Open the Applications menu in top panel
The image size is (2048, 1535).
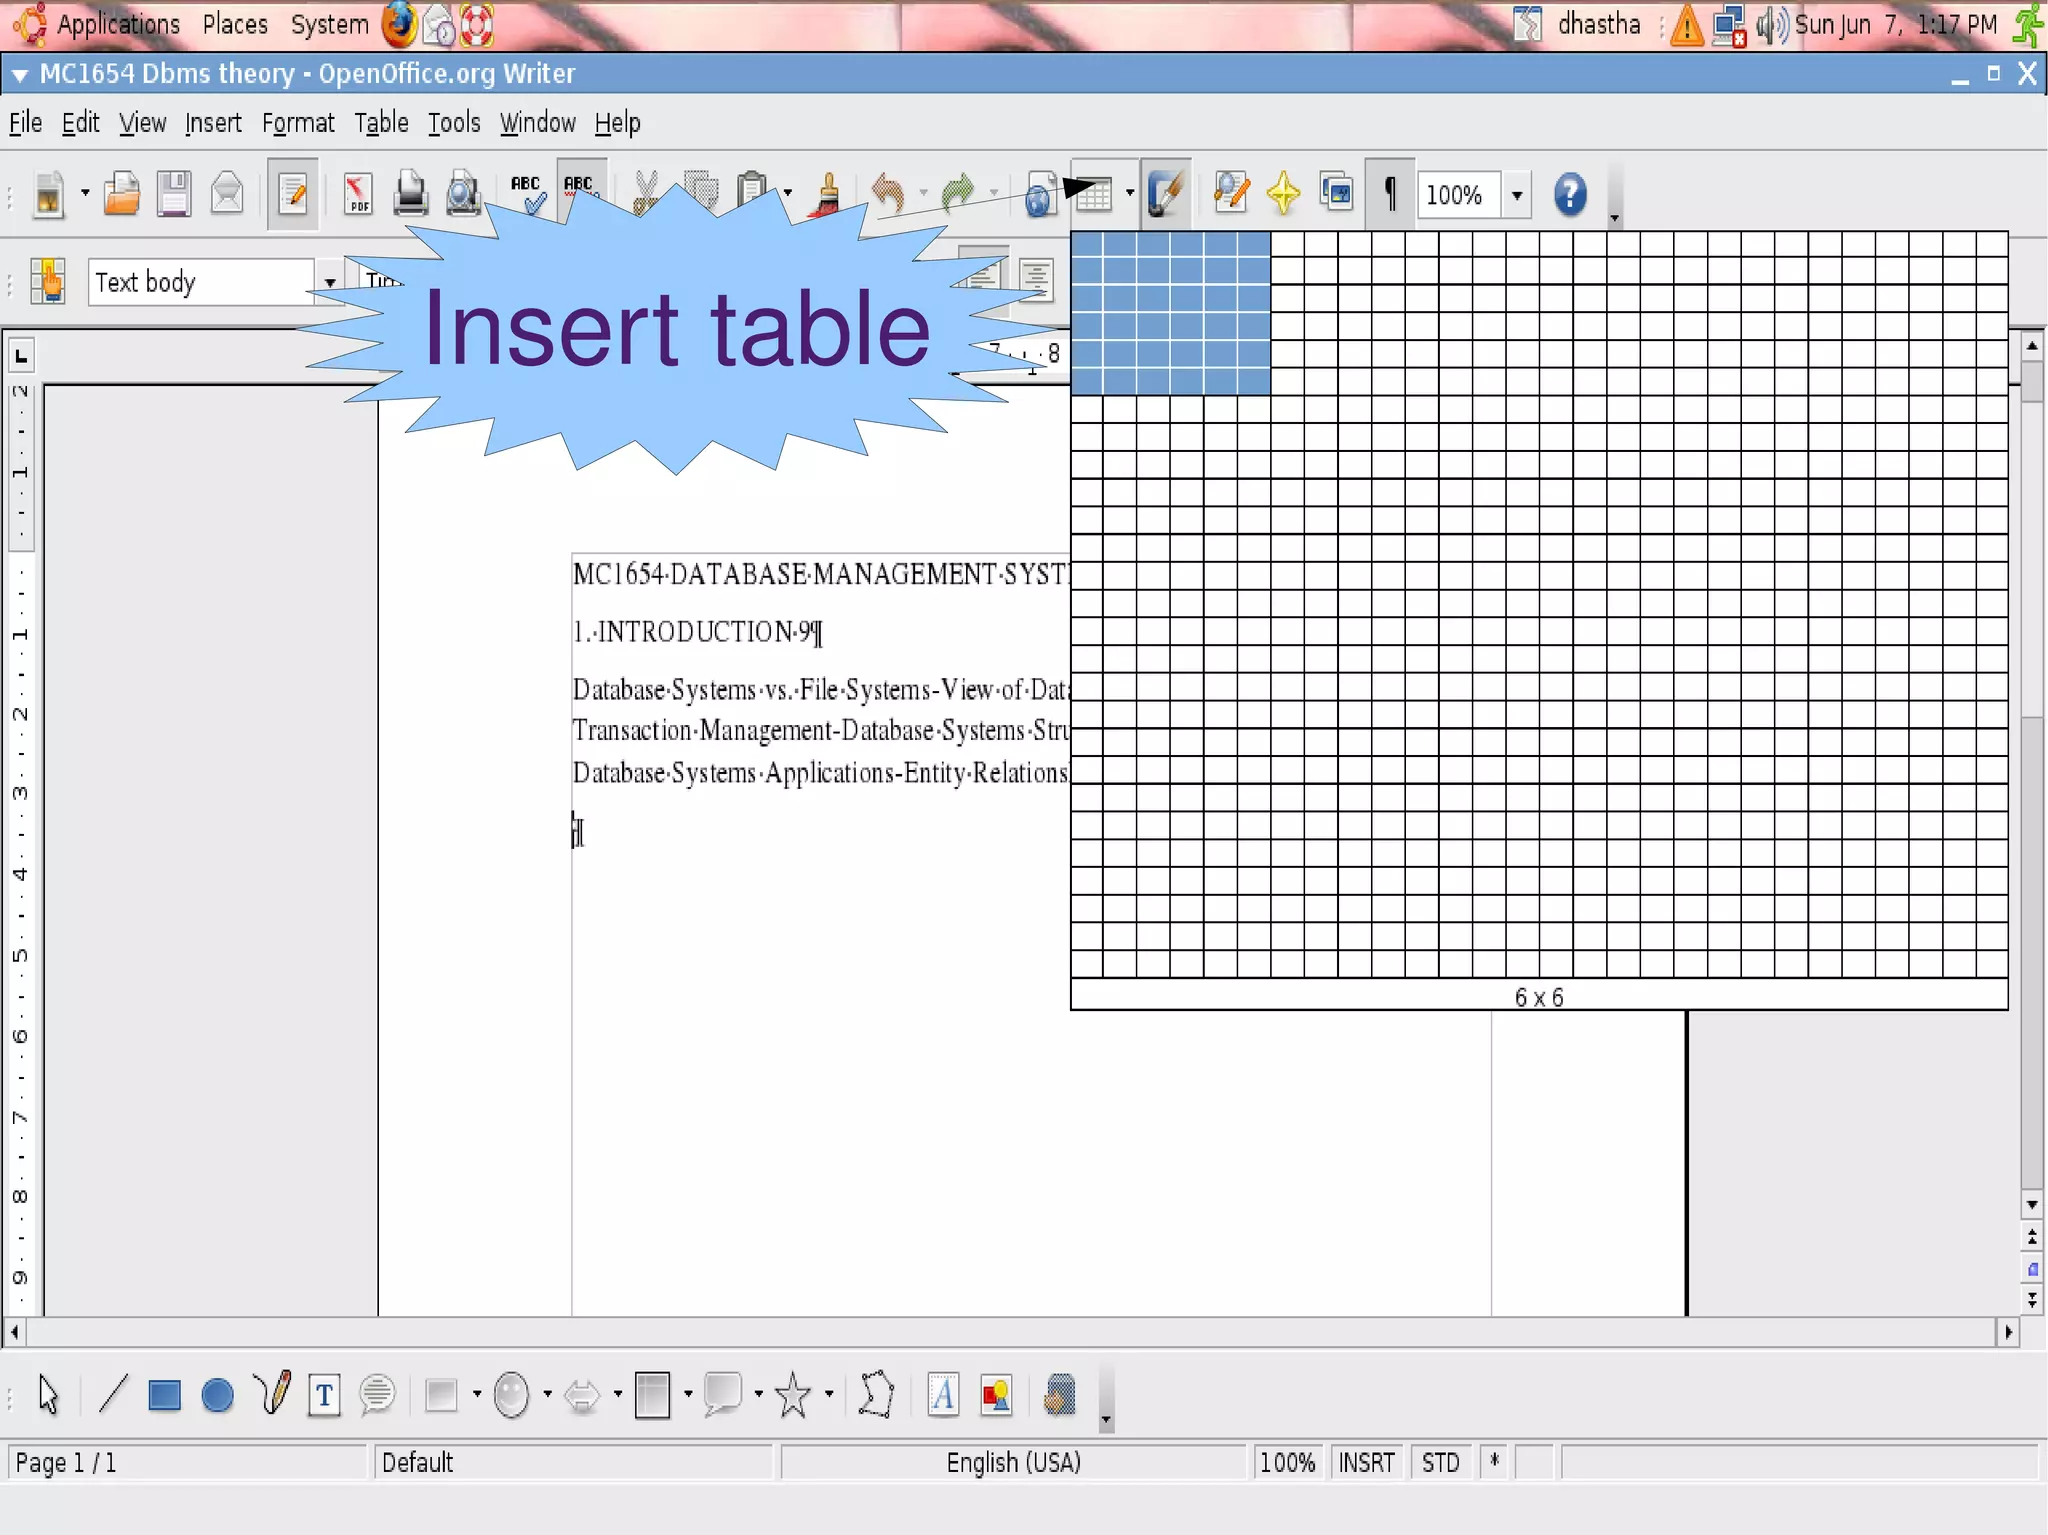[117, 24]
